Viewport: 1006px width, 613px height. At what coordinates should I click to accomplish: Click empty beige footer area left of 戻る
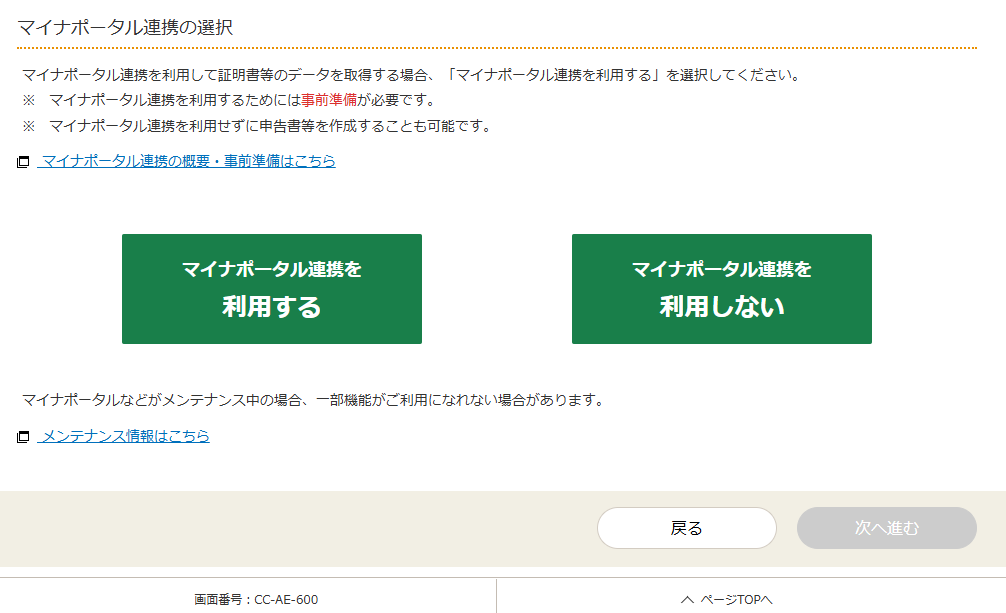pyautogui.click(x=300, y=528)
